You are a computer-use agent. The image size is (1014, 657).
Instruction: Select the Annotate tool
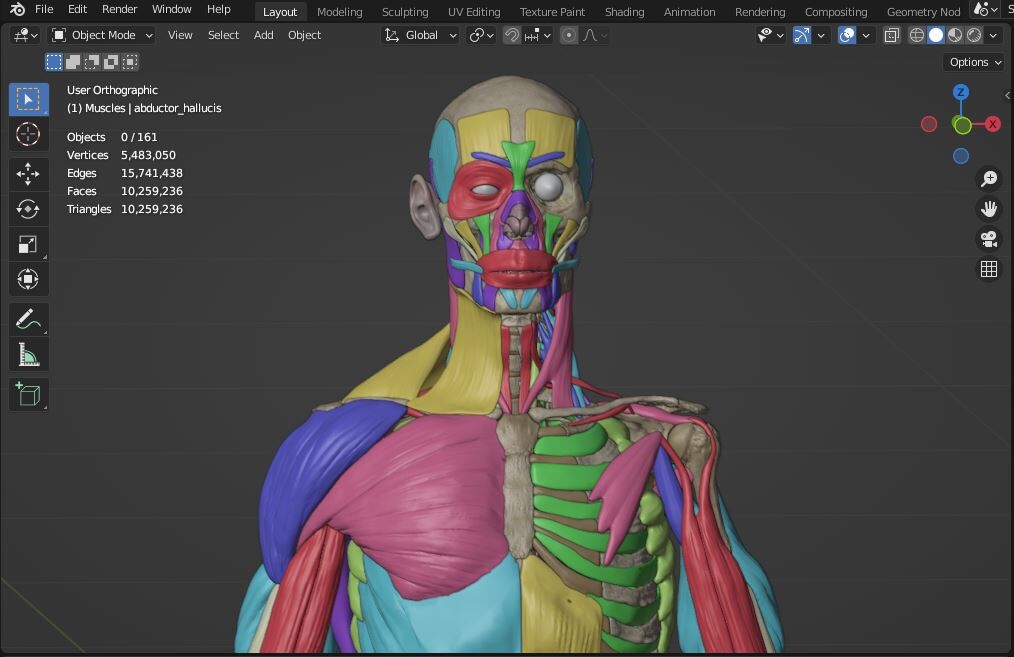28,319
